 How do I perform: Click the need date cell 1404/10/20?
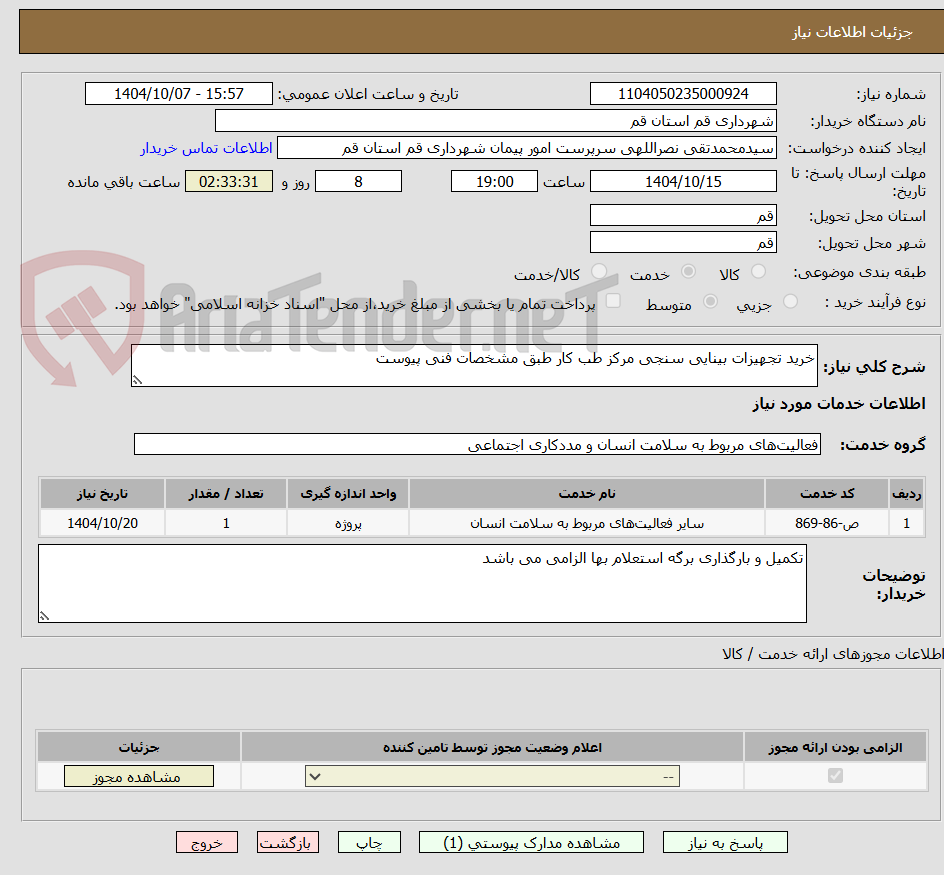102,523
